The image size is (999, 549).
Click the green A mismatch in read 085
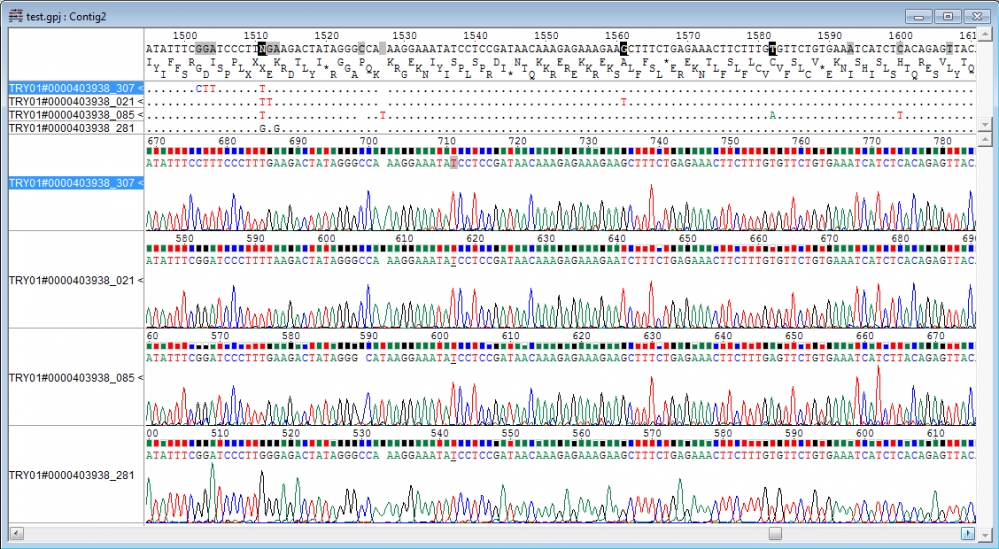pyautogui.click(x=772, y=116)
